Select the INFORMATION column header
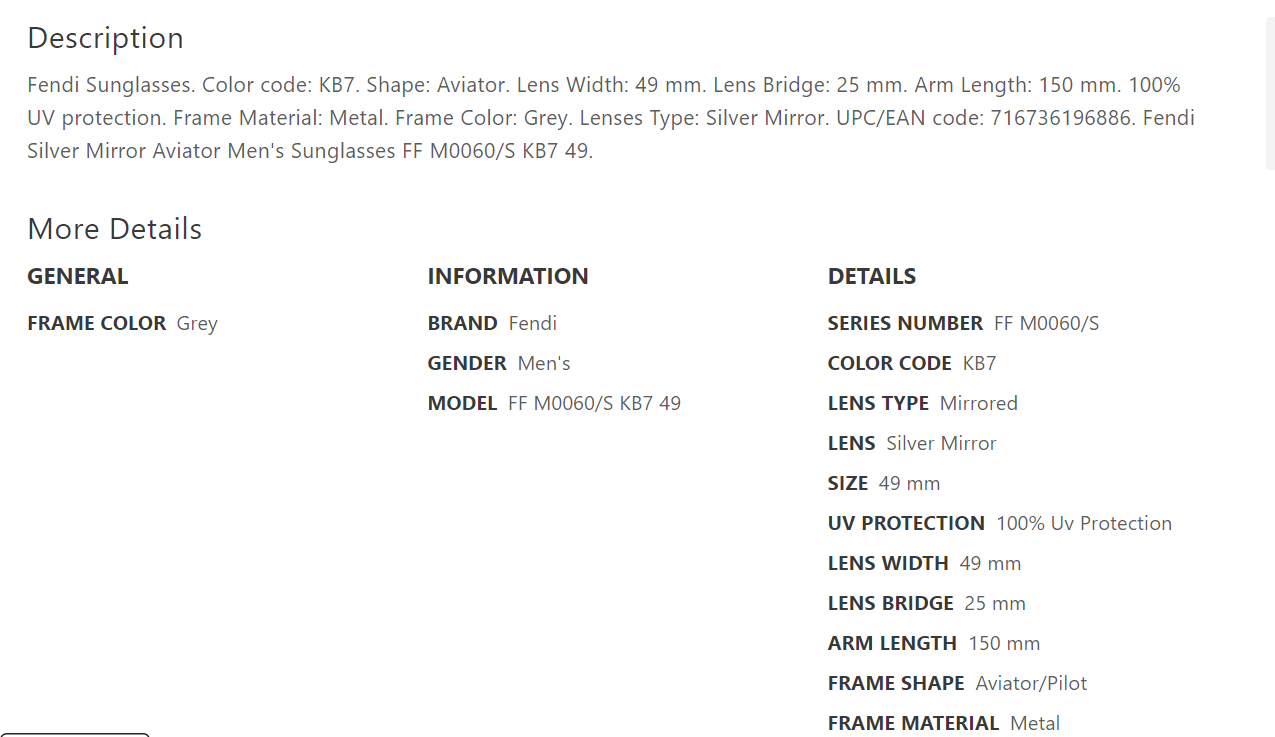Viewport: 1275px width, 737px height. point(508,276)
